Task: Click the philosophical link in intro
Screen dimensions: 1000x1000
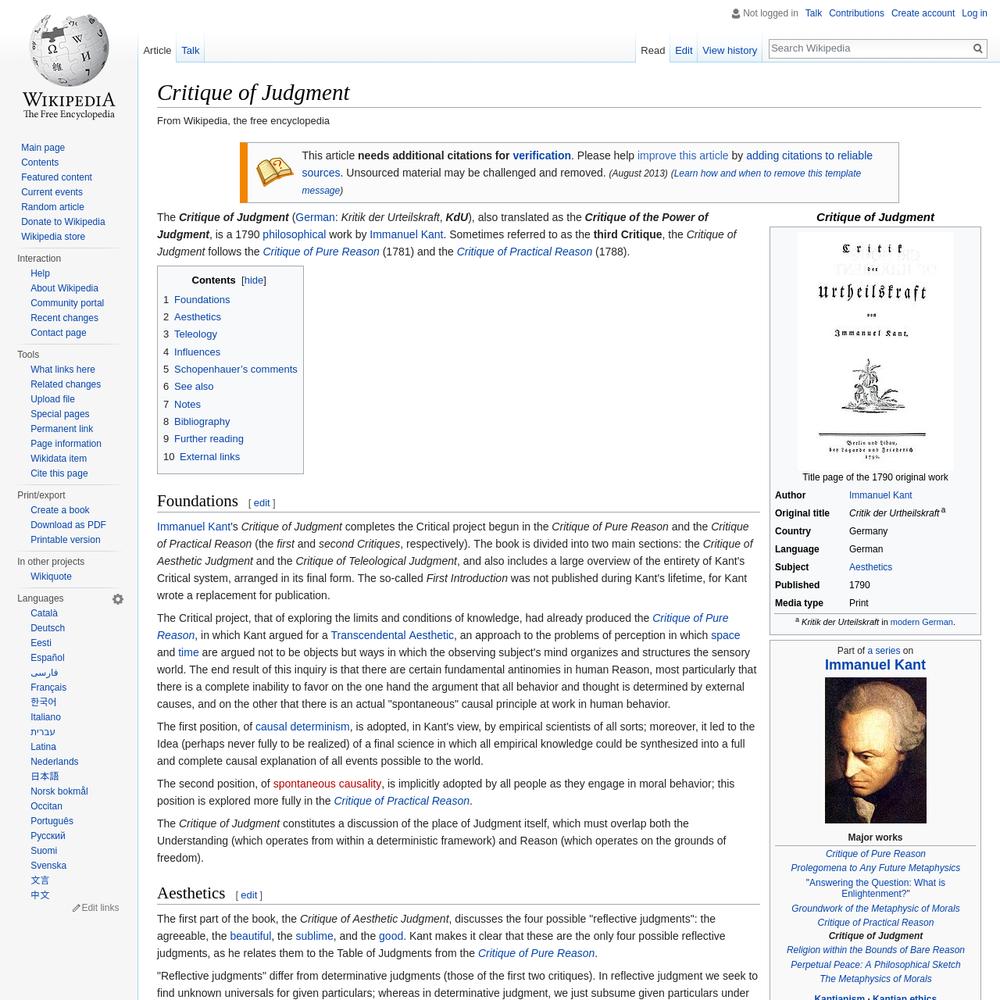Action: tap(294, 235)
